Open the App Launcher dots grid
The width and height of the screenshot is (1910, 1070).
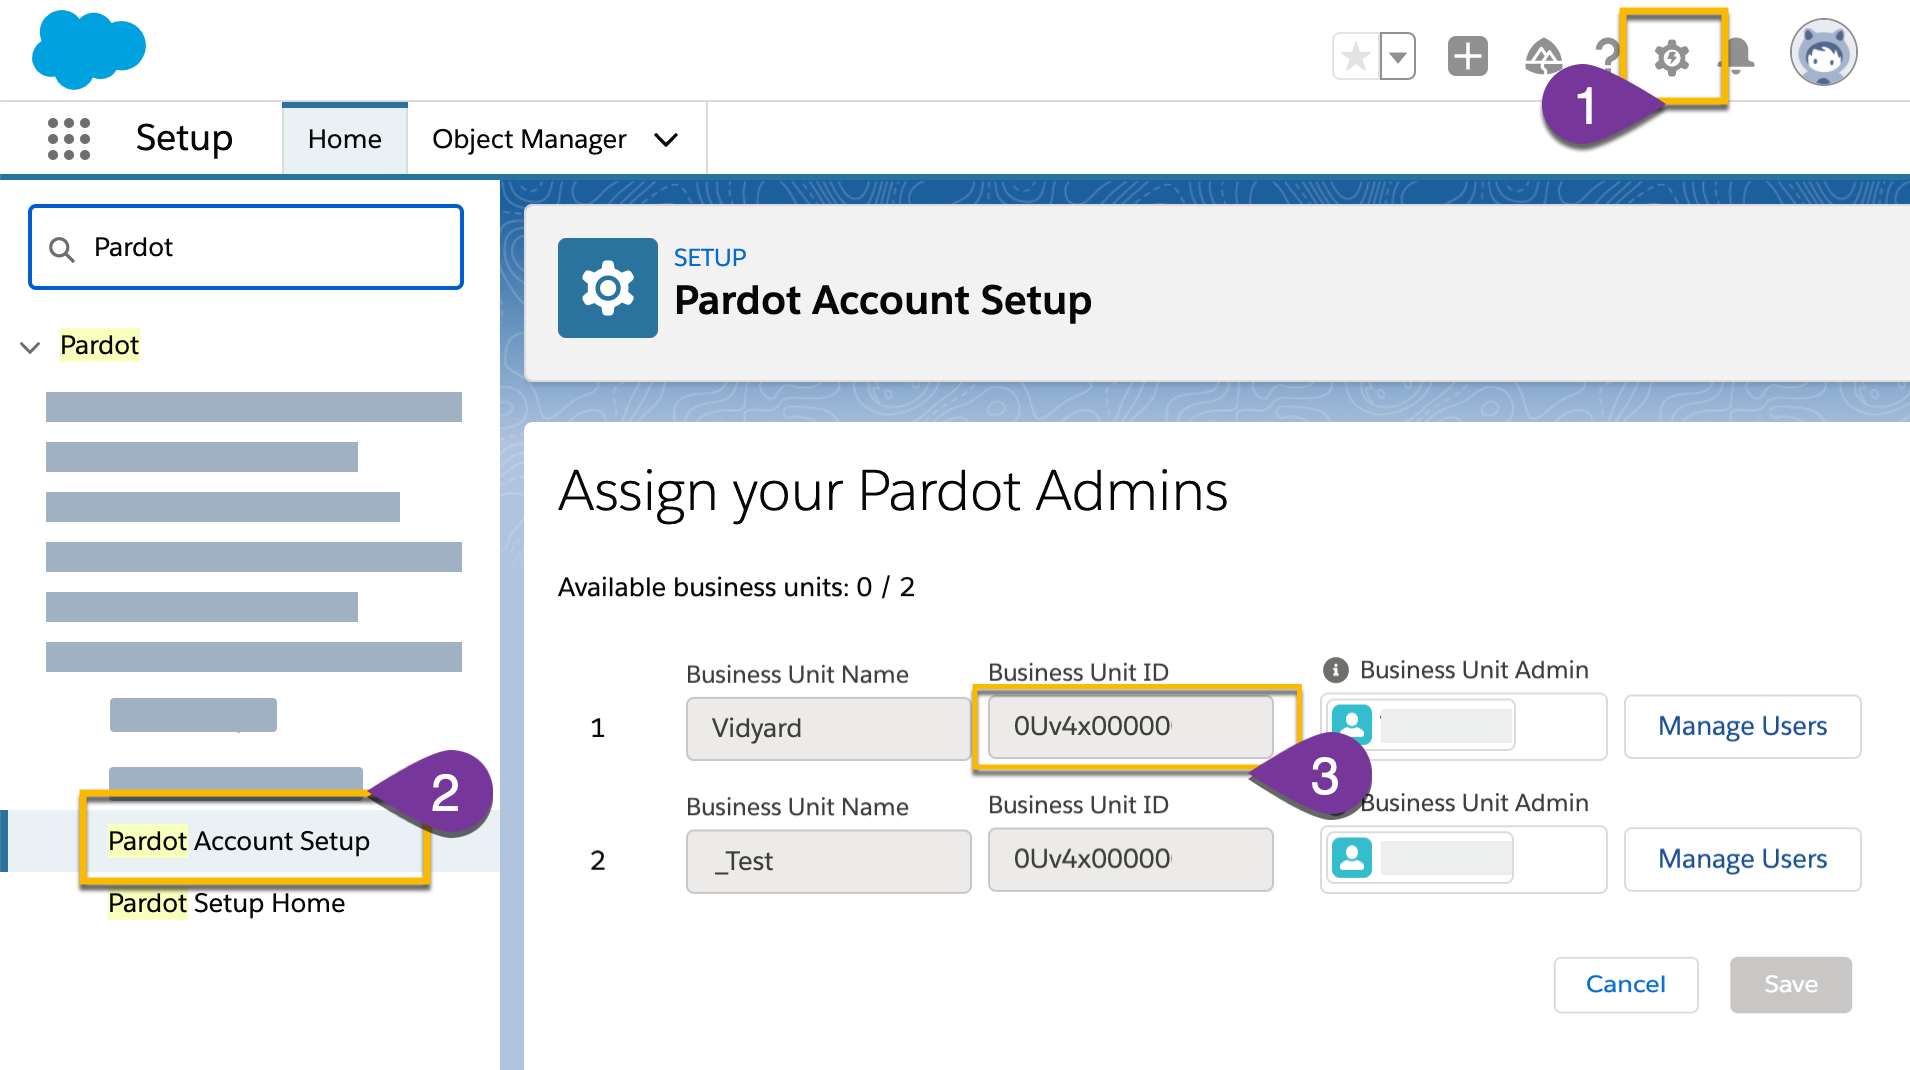pyautogui.click(x=69, y=138)
